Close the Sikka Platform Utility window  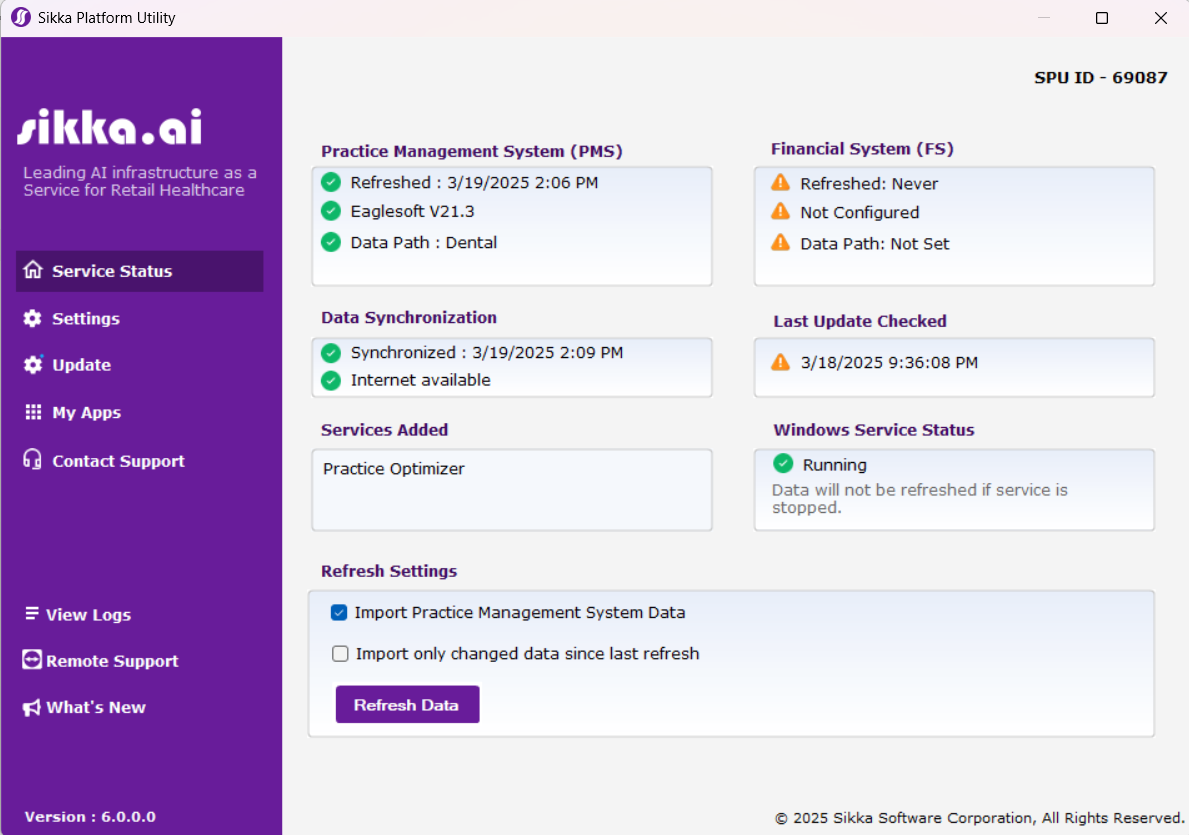point(1160,17)
